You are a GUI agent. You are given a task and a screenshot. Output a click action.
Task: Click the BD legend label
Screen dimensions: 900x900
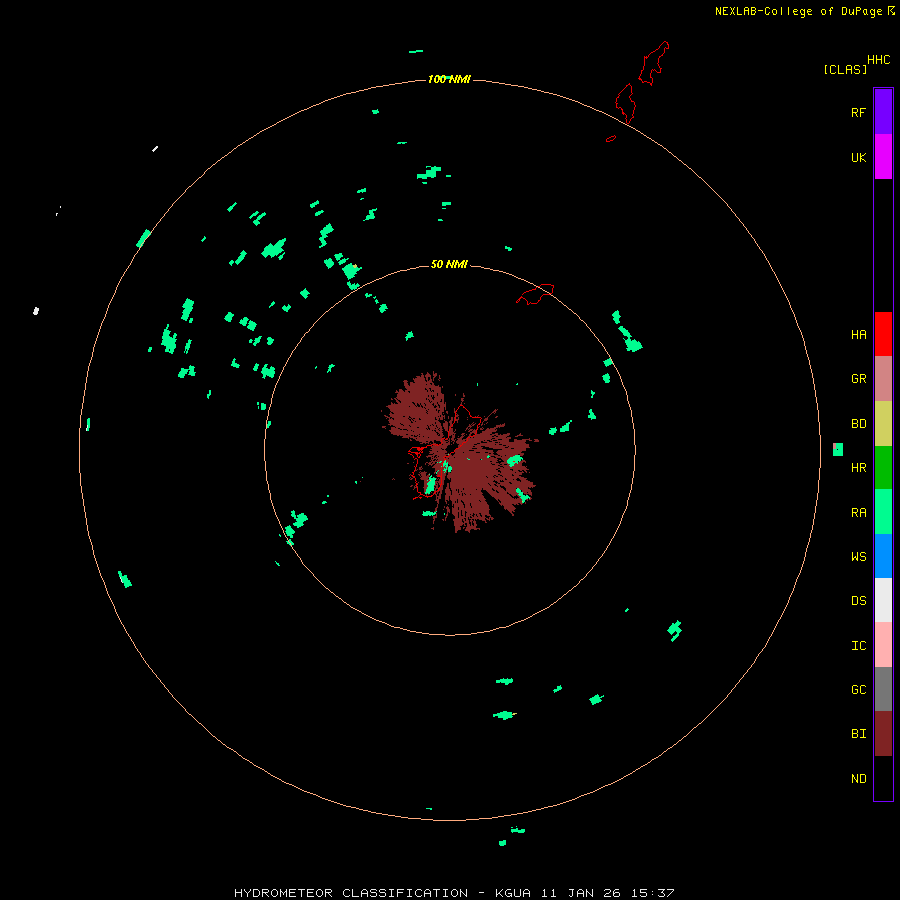(858, 424)
